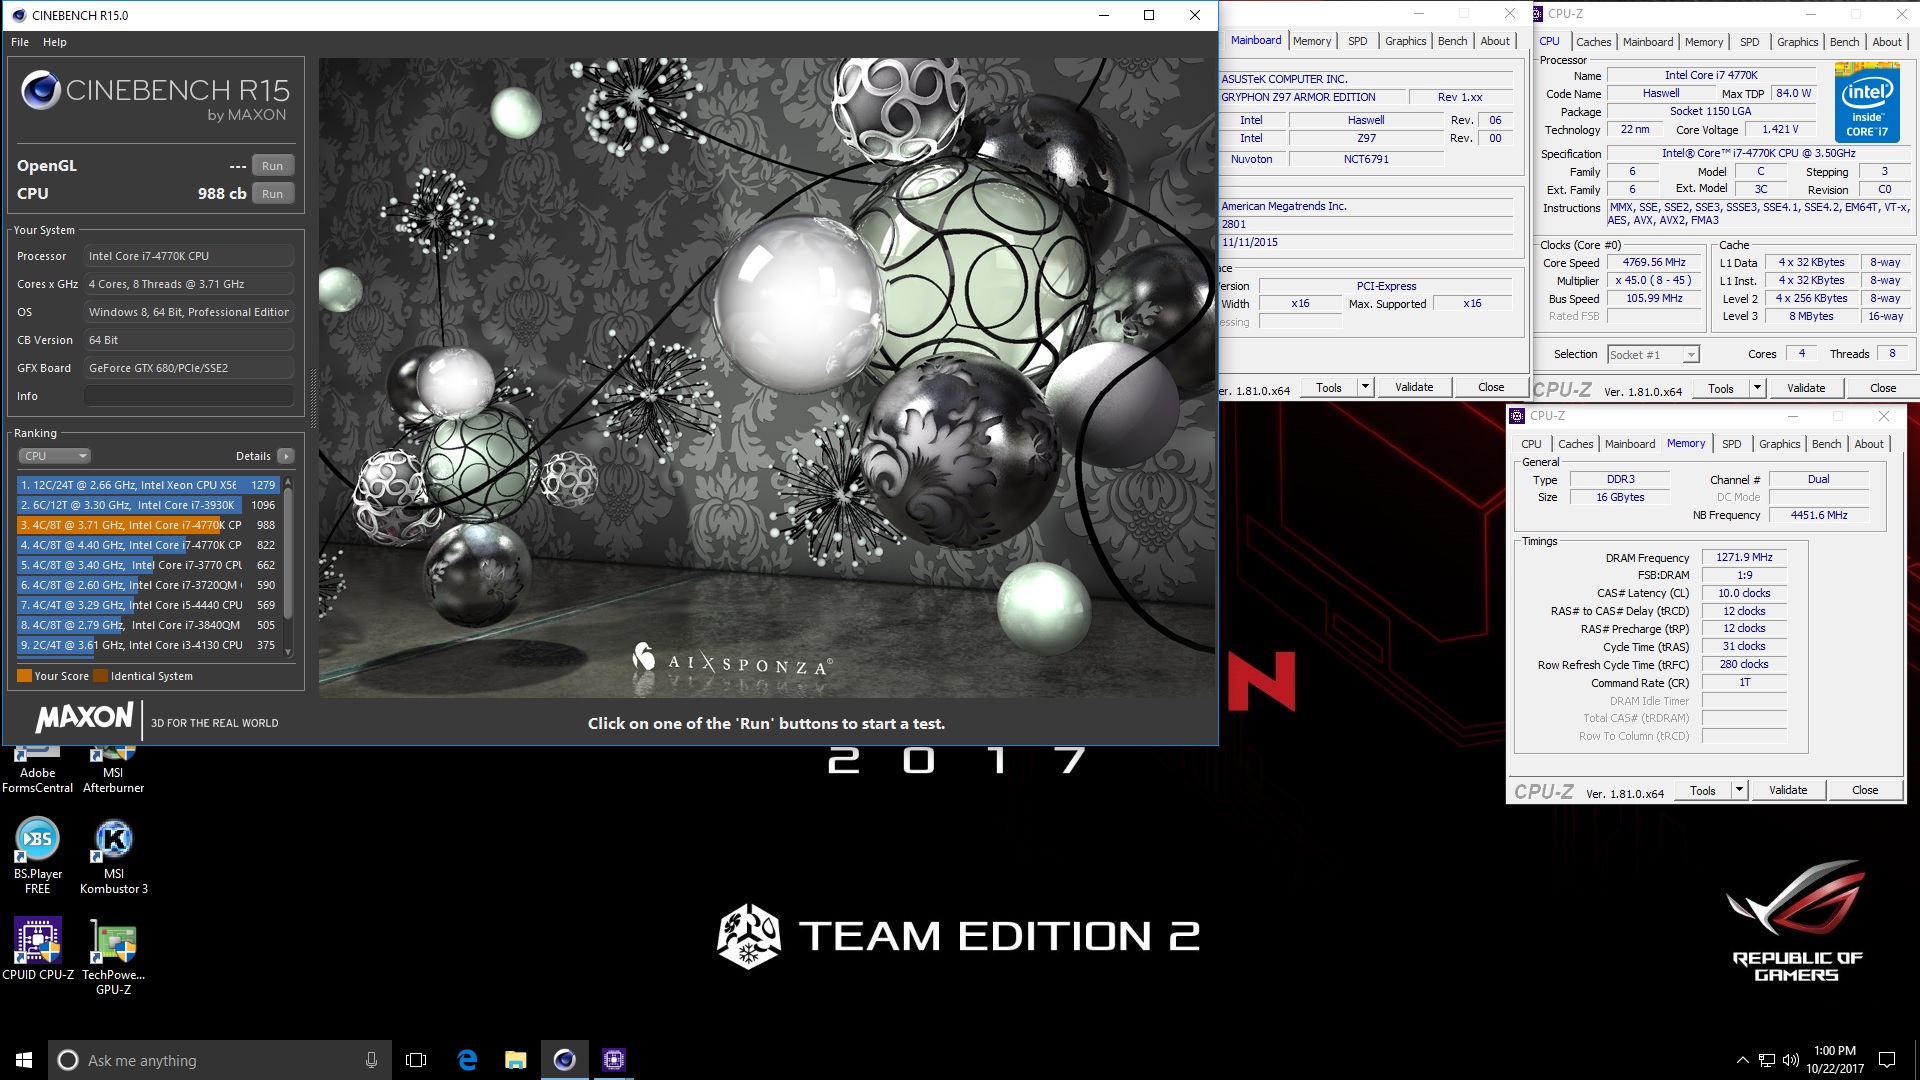Launch Microsoft Edge from the taskbar
The width and height of the screenshot is (1920, 1080).
(467, 1060)
